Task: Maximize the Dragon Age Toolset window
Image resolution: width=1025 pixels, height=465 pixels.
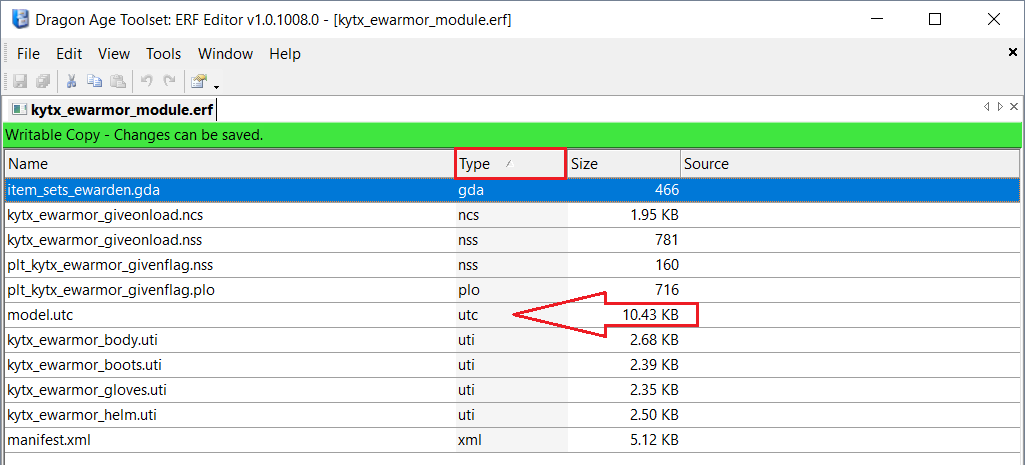Action: point(935,19)
